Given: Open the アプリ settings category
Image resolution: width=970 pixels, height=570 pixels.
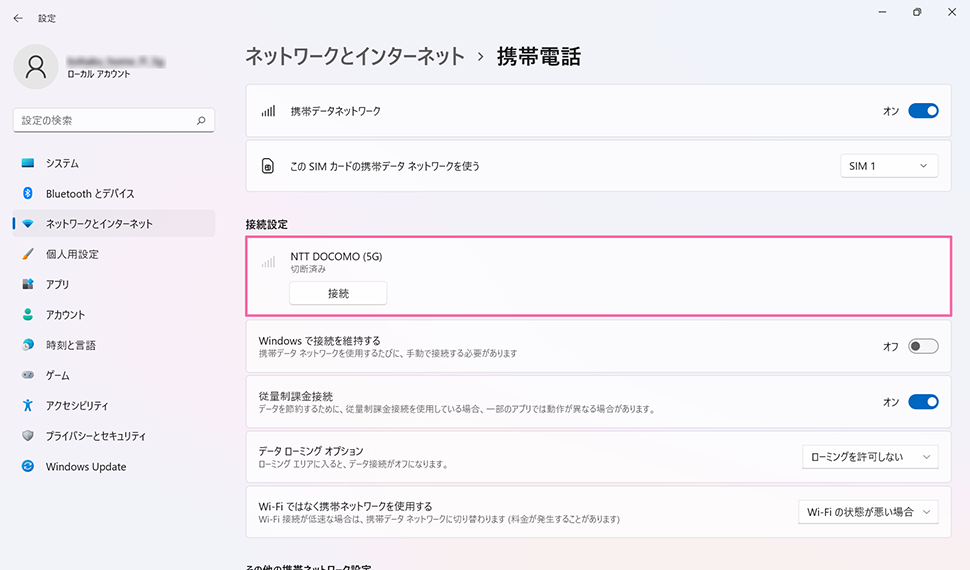Looking at the screenshot, I should (57, 284).
